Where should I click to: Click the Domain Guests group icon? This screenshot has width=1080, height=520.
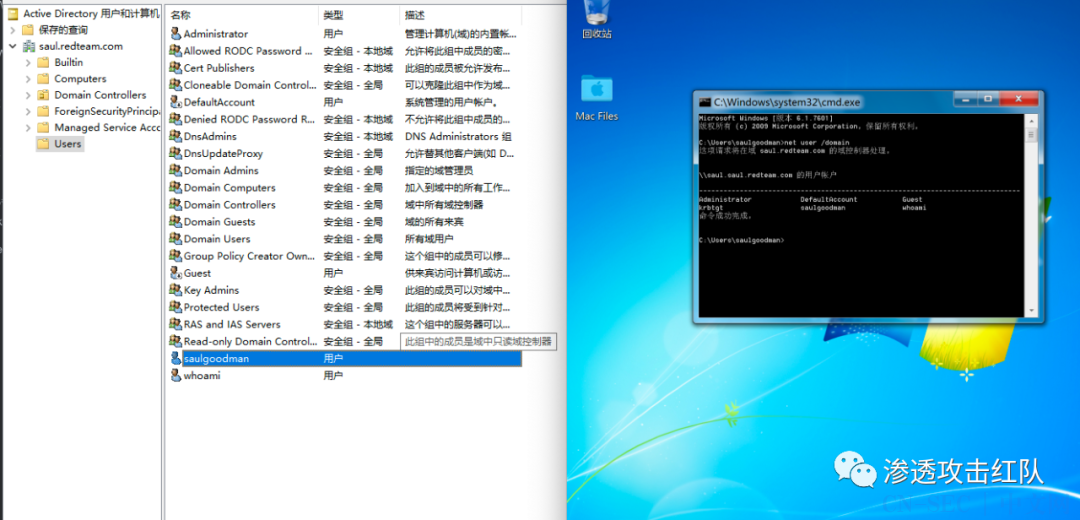[176, 222]
